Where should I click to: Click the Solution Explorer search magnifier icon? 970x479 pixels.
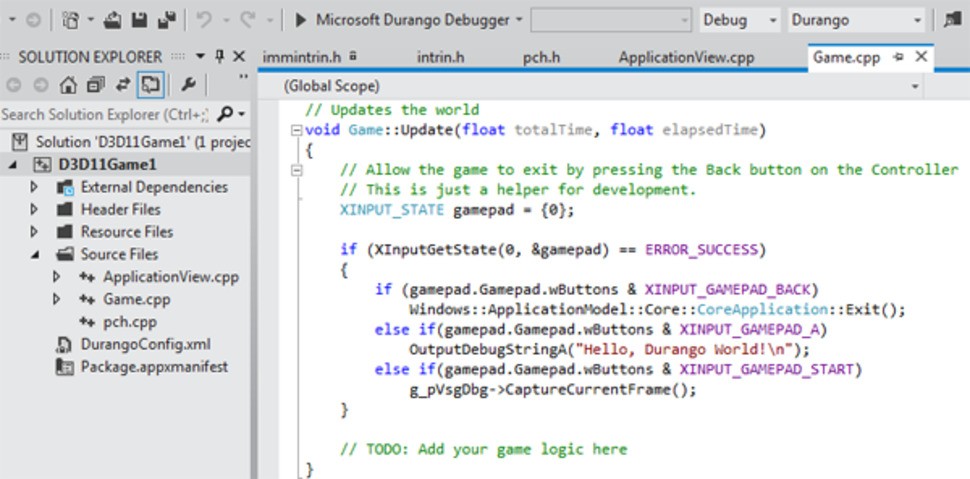(x=226, y=114)
